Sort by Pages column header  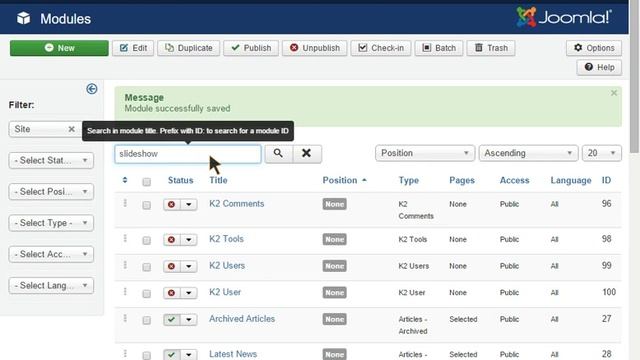(462, 180)
